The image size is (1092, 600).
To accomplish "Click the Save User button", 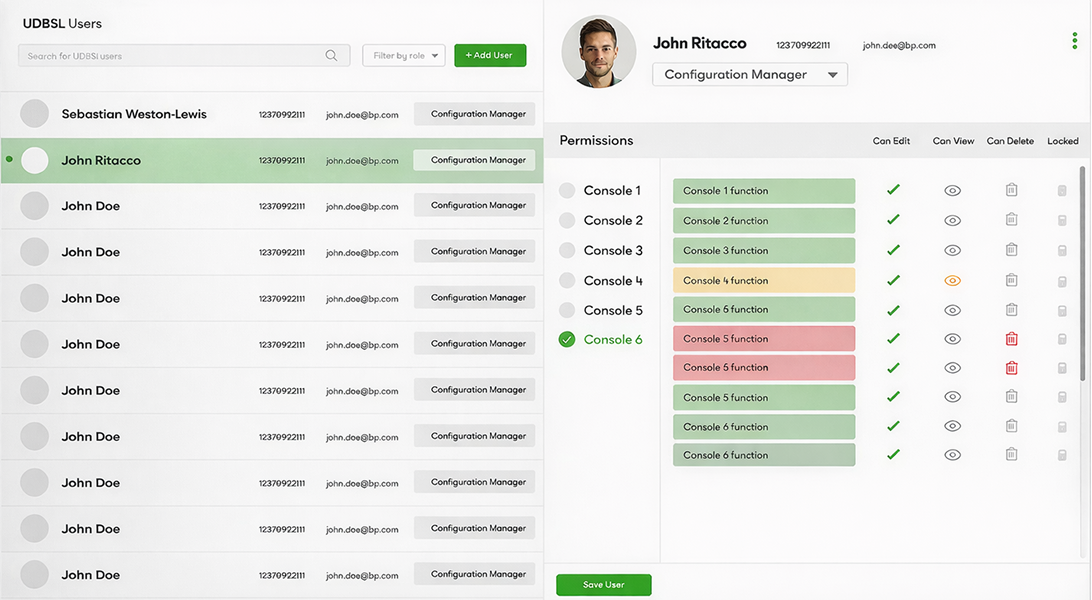I will click(603, 585).
